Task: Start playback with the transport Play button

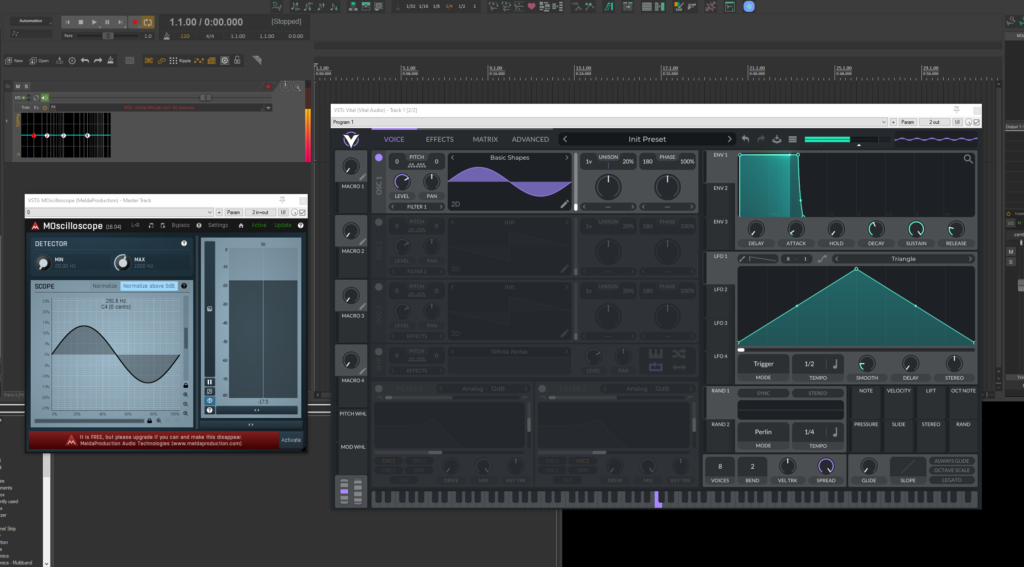Action: pyautogui.click(x=94, y=22)
